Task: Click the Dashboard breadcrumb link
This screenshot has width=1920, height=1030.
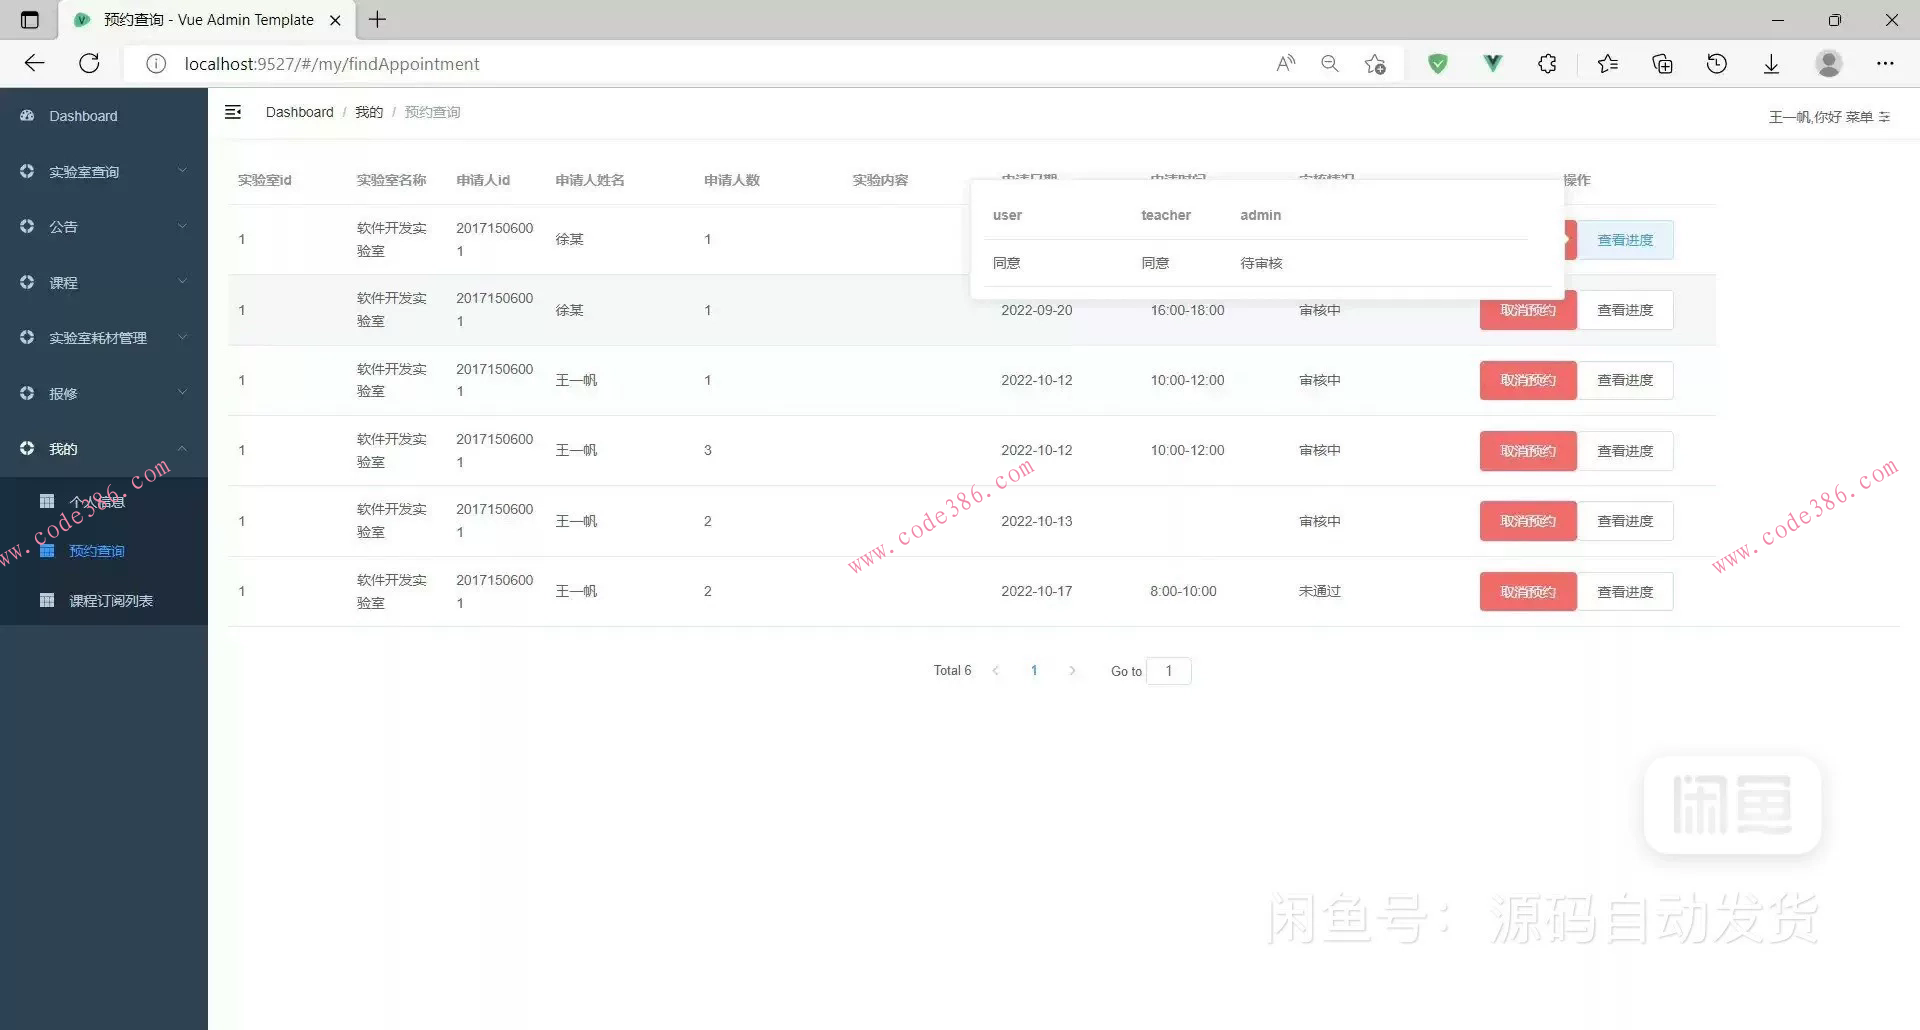Action: [x=299, y=112]
